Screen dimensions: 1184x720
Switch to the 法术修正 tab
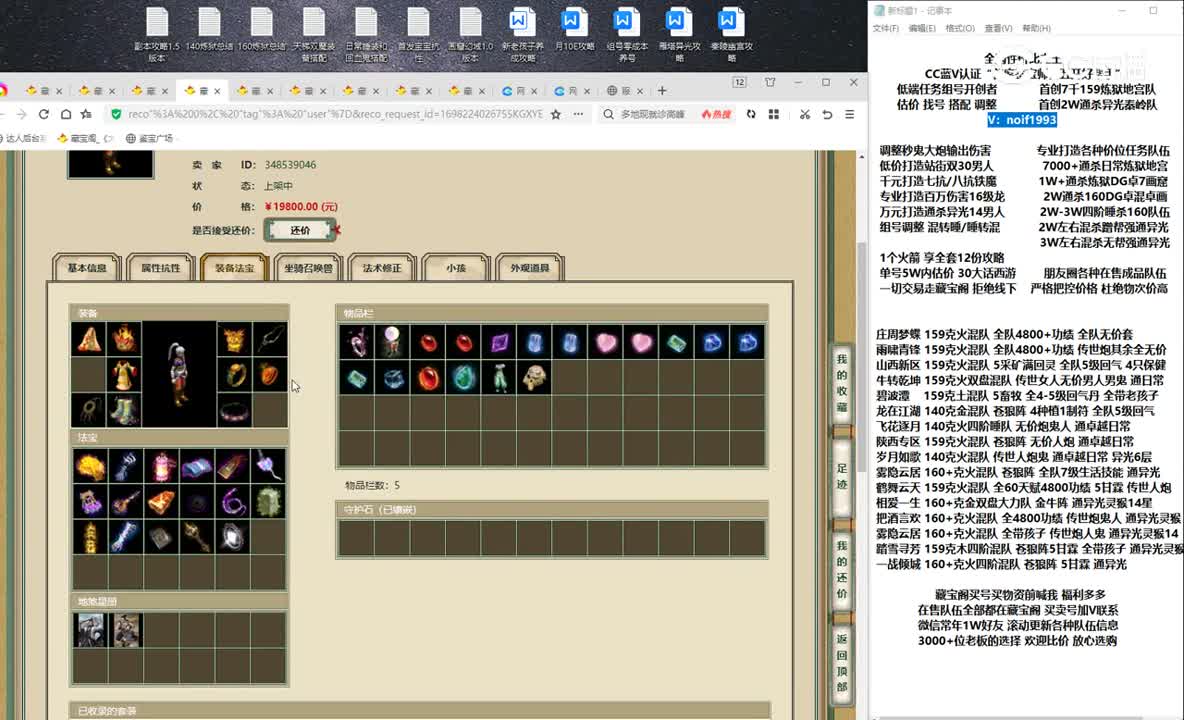382,268
